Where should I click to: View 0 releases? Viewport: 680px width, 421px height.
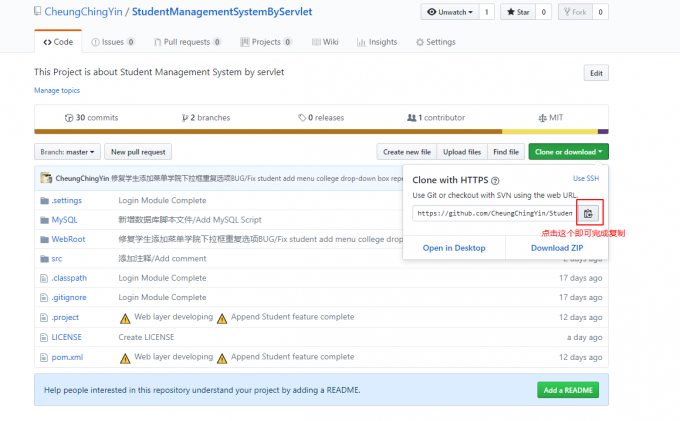pyautogui.click(x=321, y=117)
